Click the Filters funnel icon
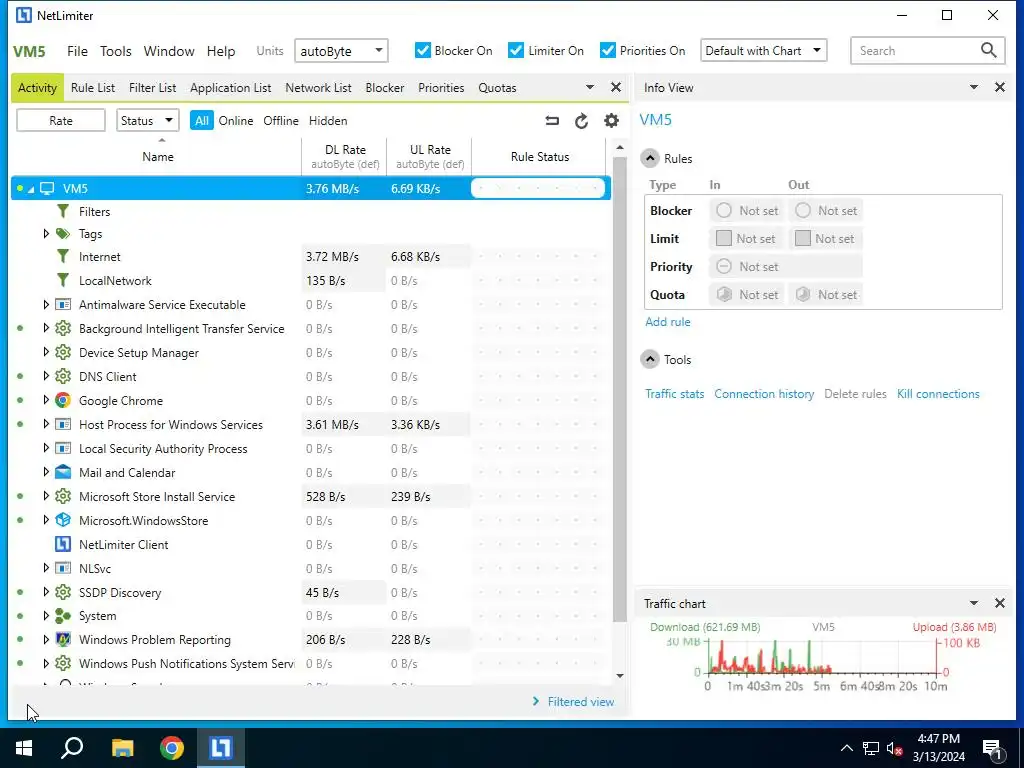Screen dimensions: 1024x768 (63, 211)
